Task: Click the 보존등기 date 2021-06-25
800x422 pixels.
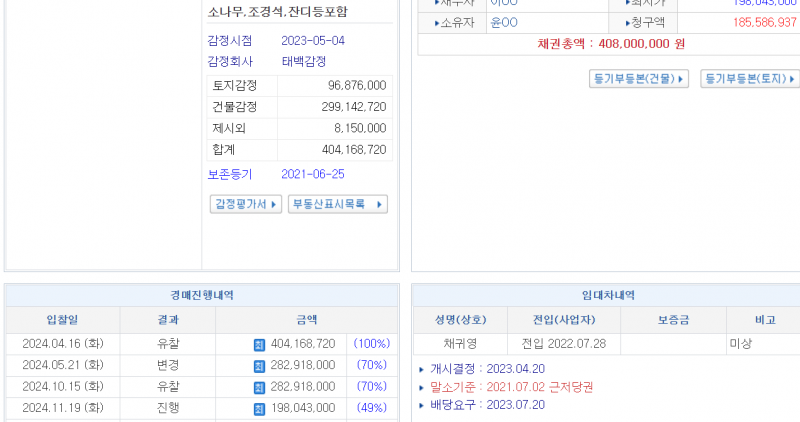Action: click(313, 174)
